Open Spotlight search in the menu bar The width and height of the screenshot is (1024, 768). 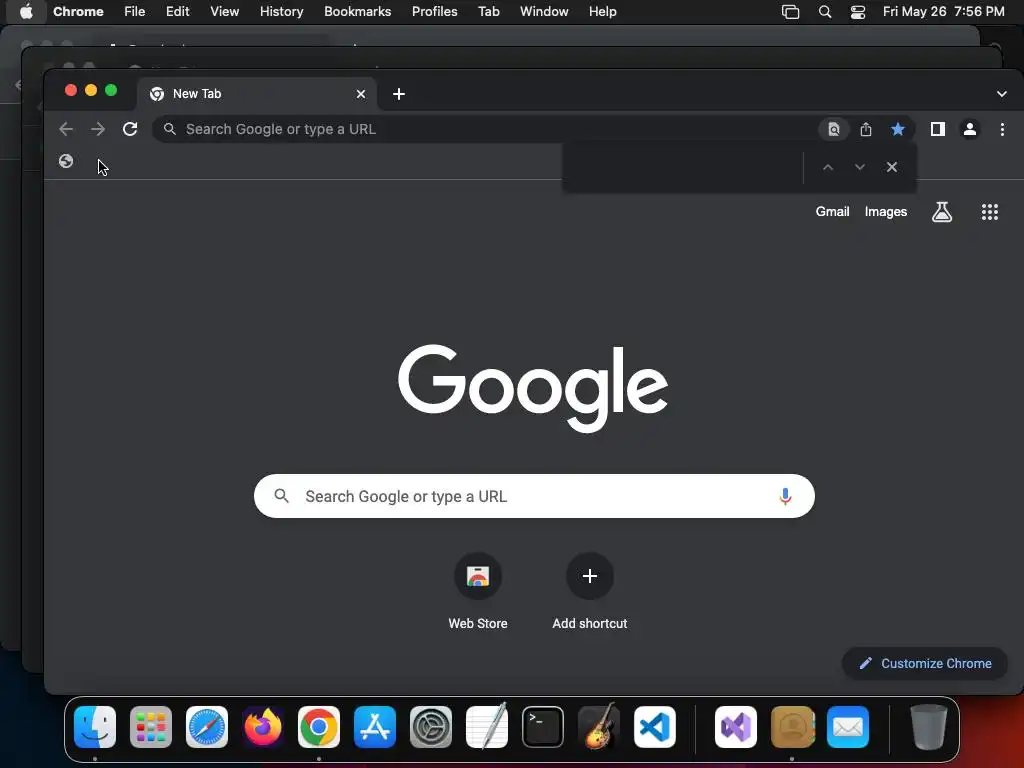(825, 12)
